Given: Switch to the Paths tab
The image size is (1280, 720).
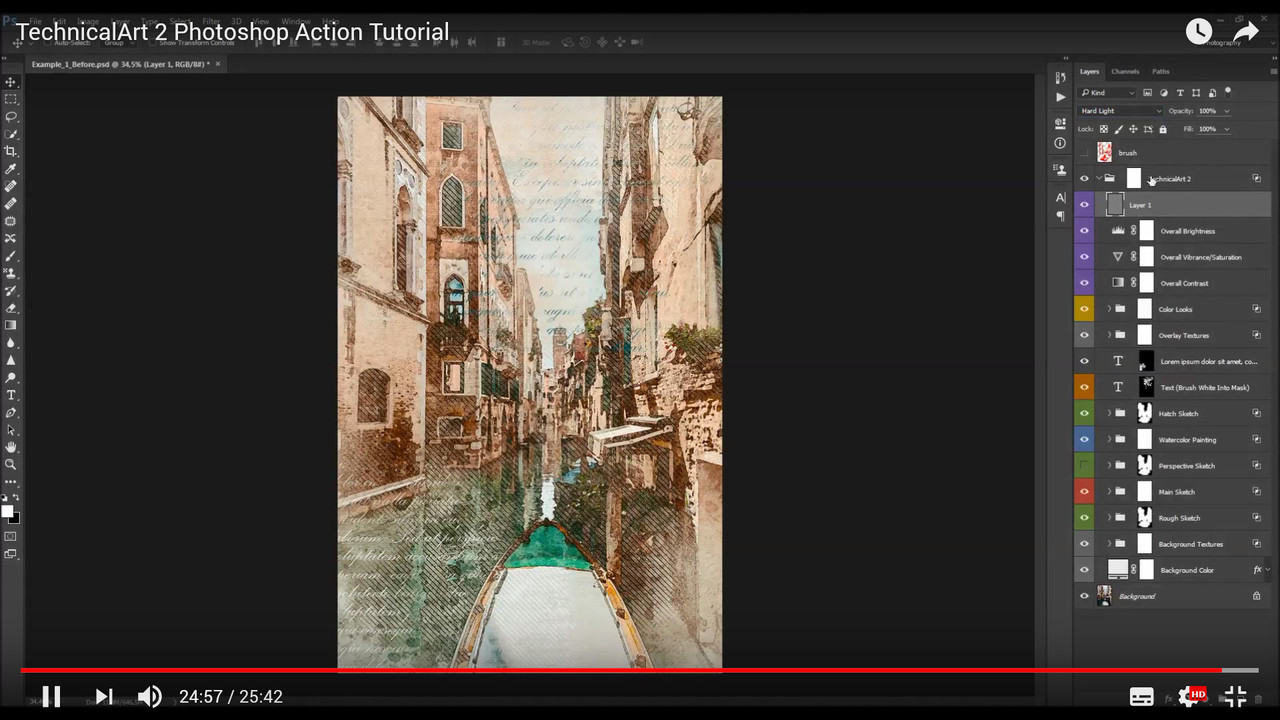Looking at the screenshot, I should click(1160, 72).
